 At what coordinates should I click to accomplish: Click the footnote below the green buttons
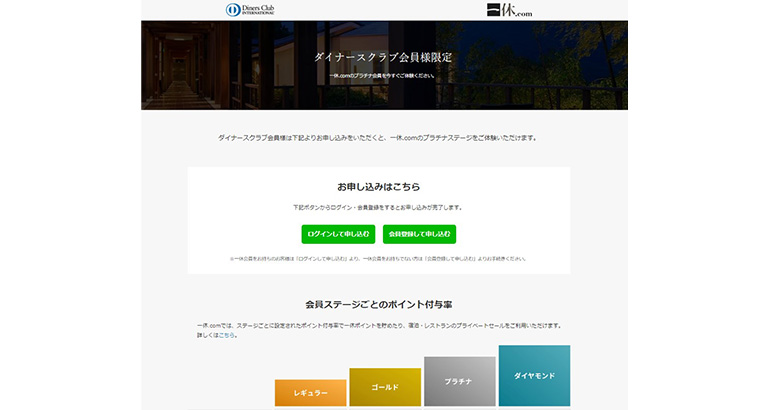click(378, 258)
